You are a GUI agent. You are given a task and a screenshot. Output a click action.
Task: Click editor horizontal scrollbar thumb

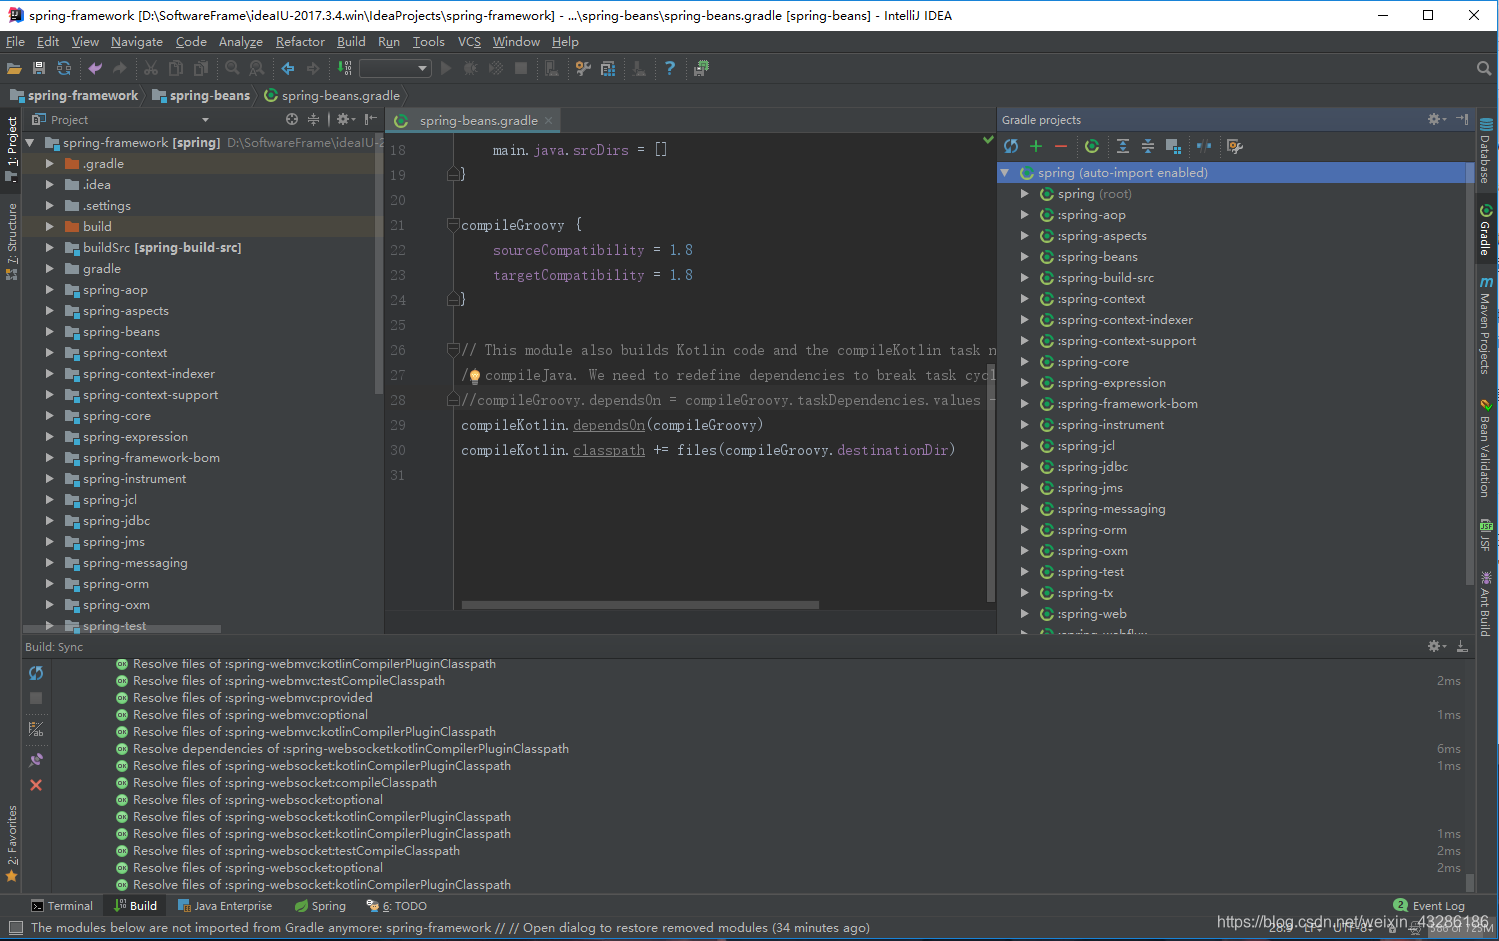(640, 604)
